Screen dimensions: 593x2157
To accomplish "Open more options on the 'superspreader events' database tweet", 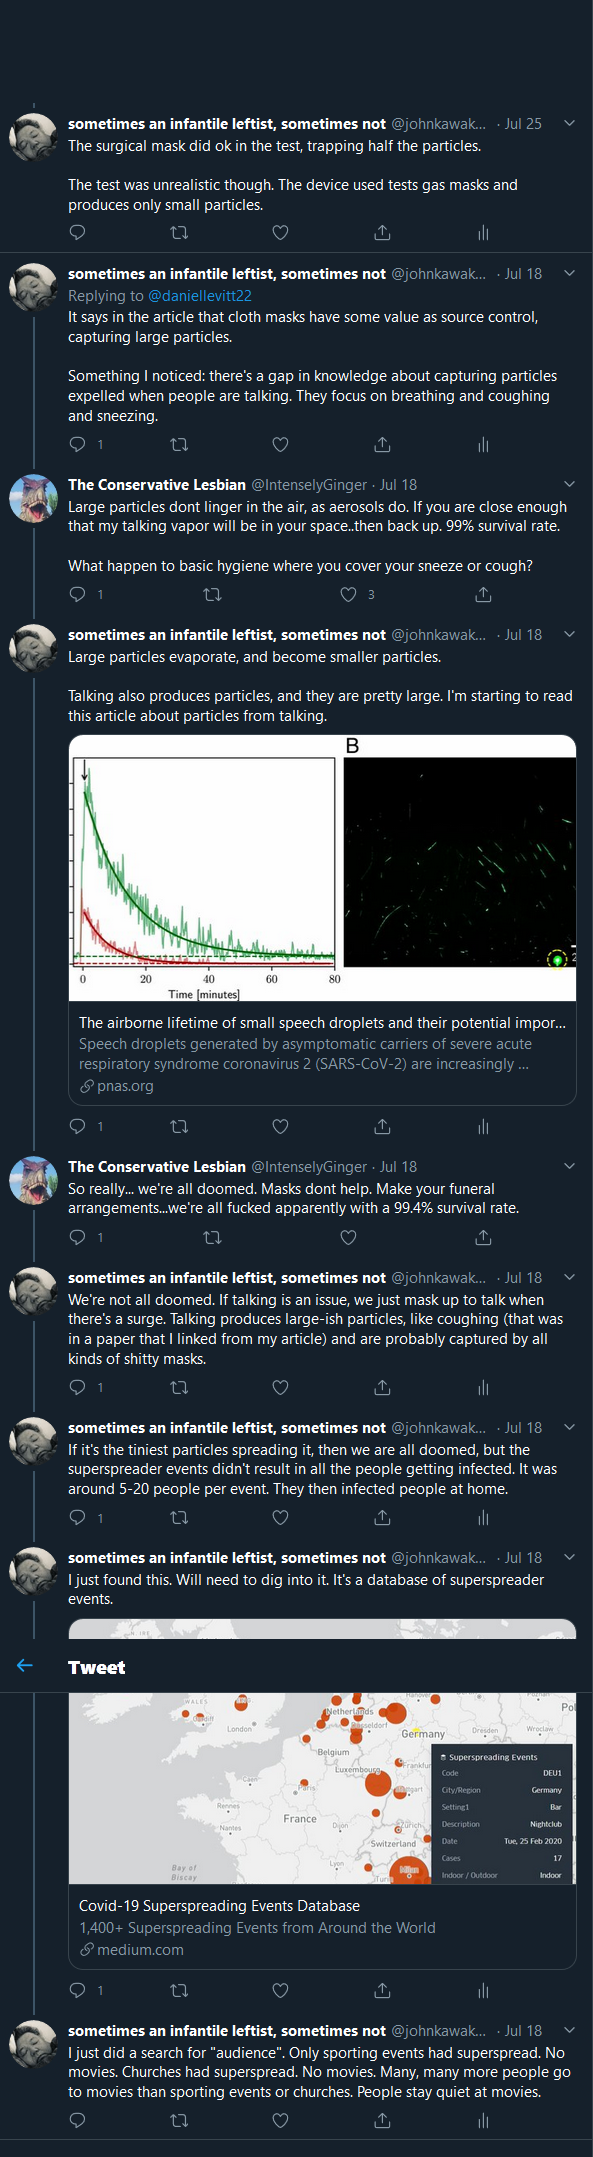I will coord(569,1557).
